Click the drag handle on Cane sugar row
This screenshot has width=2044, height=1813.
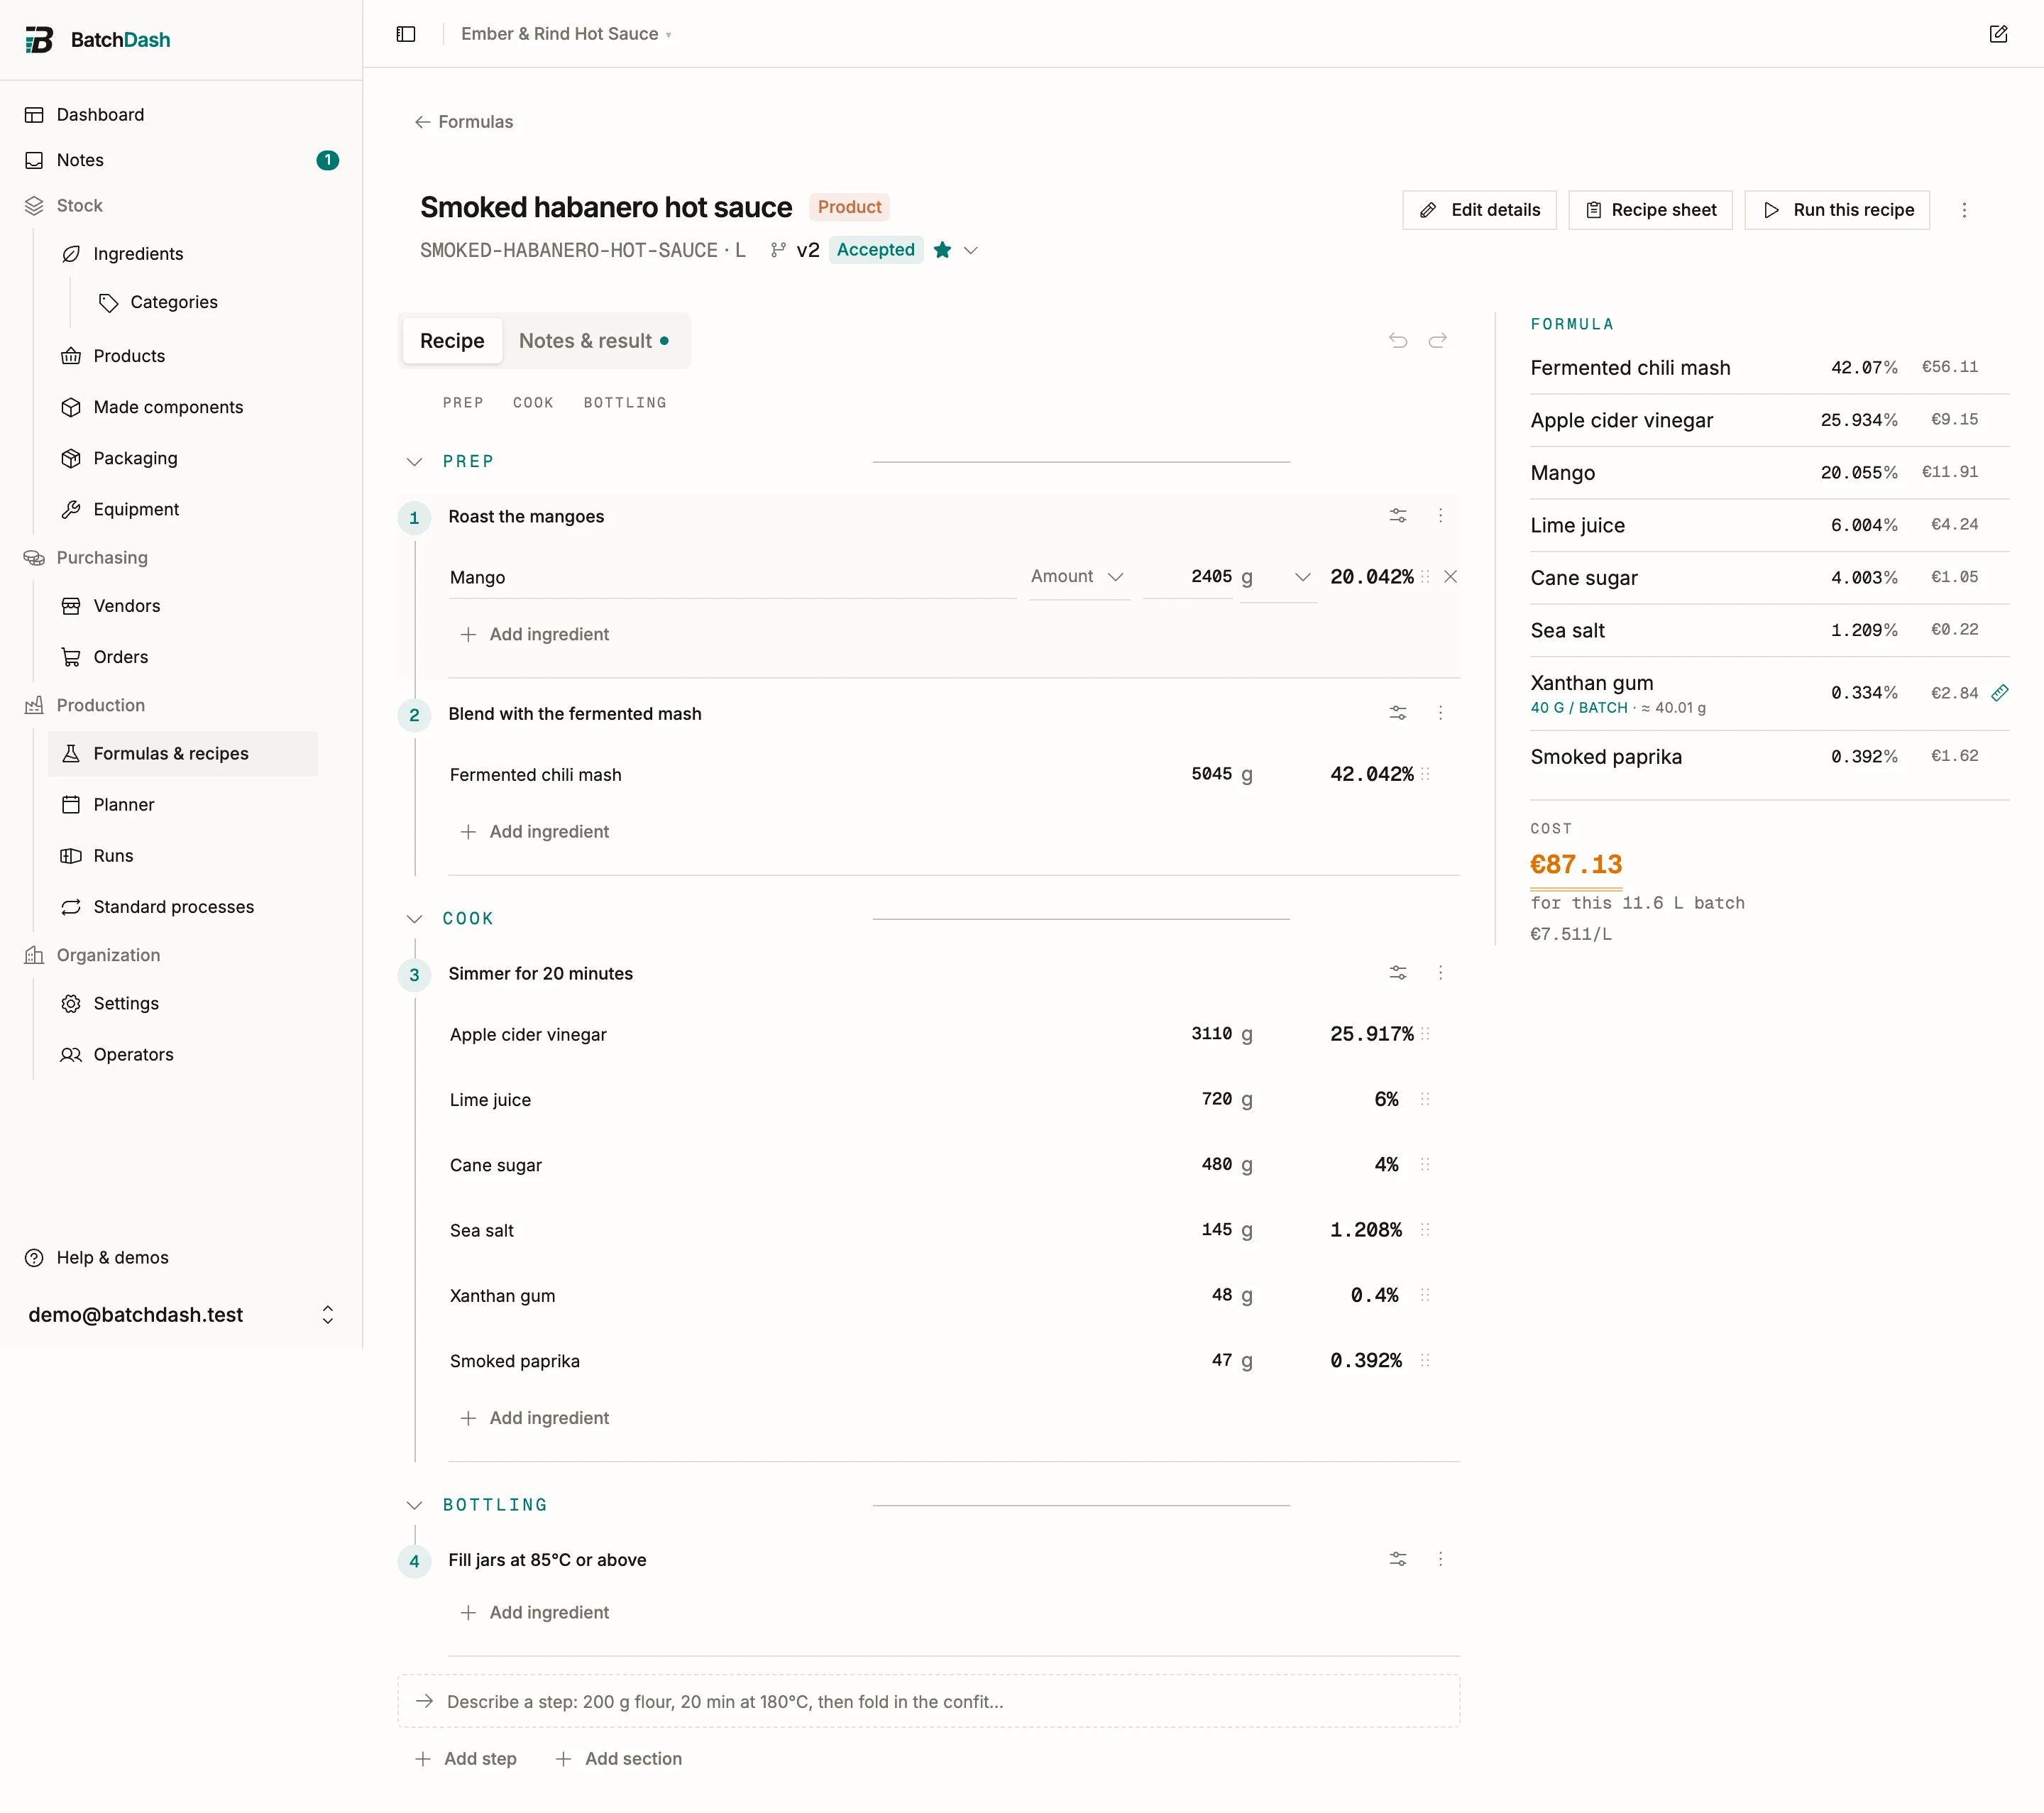[1425, 1164]
